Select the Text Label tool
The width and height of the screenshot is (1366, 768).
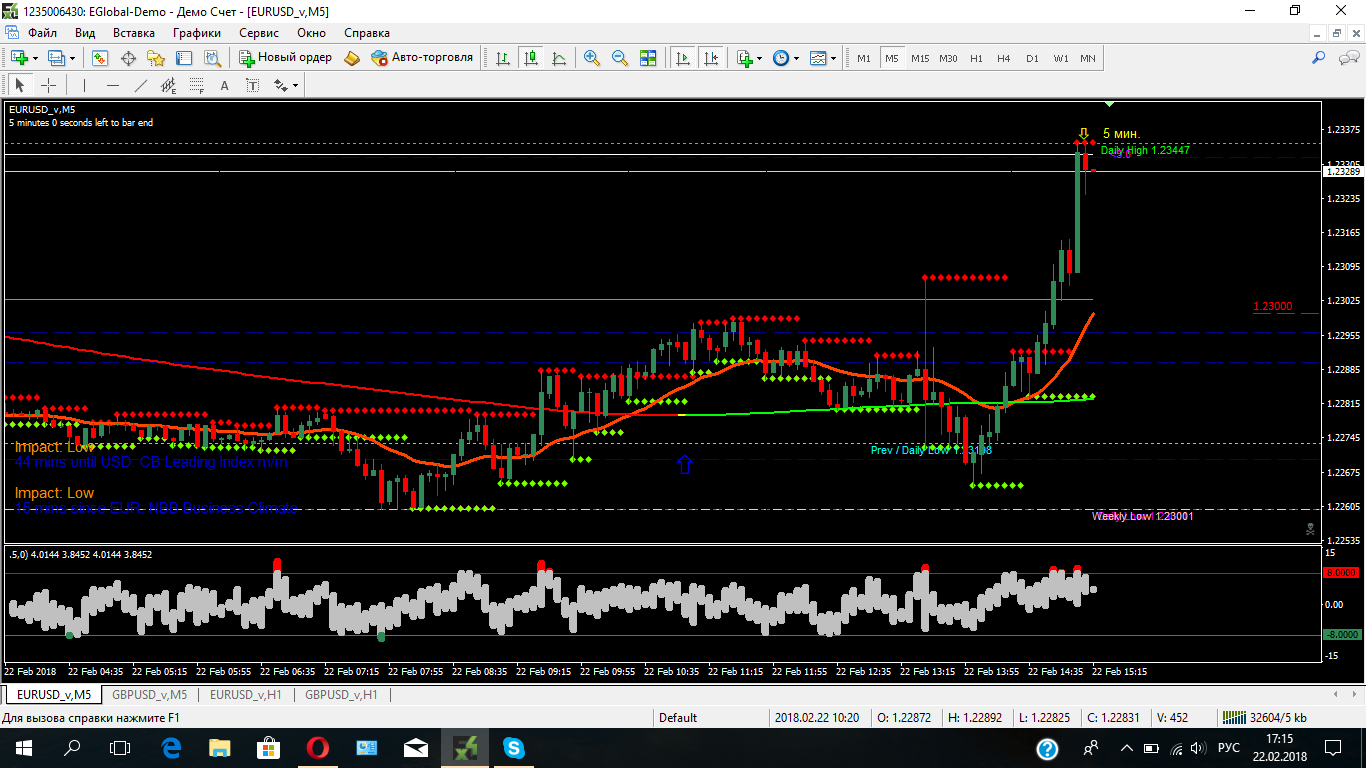pyautogui.click(x=253, y=85)
